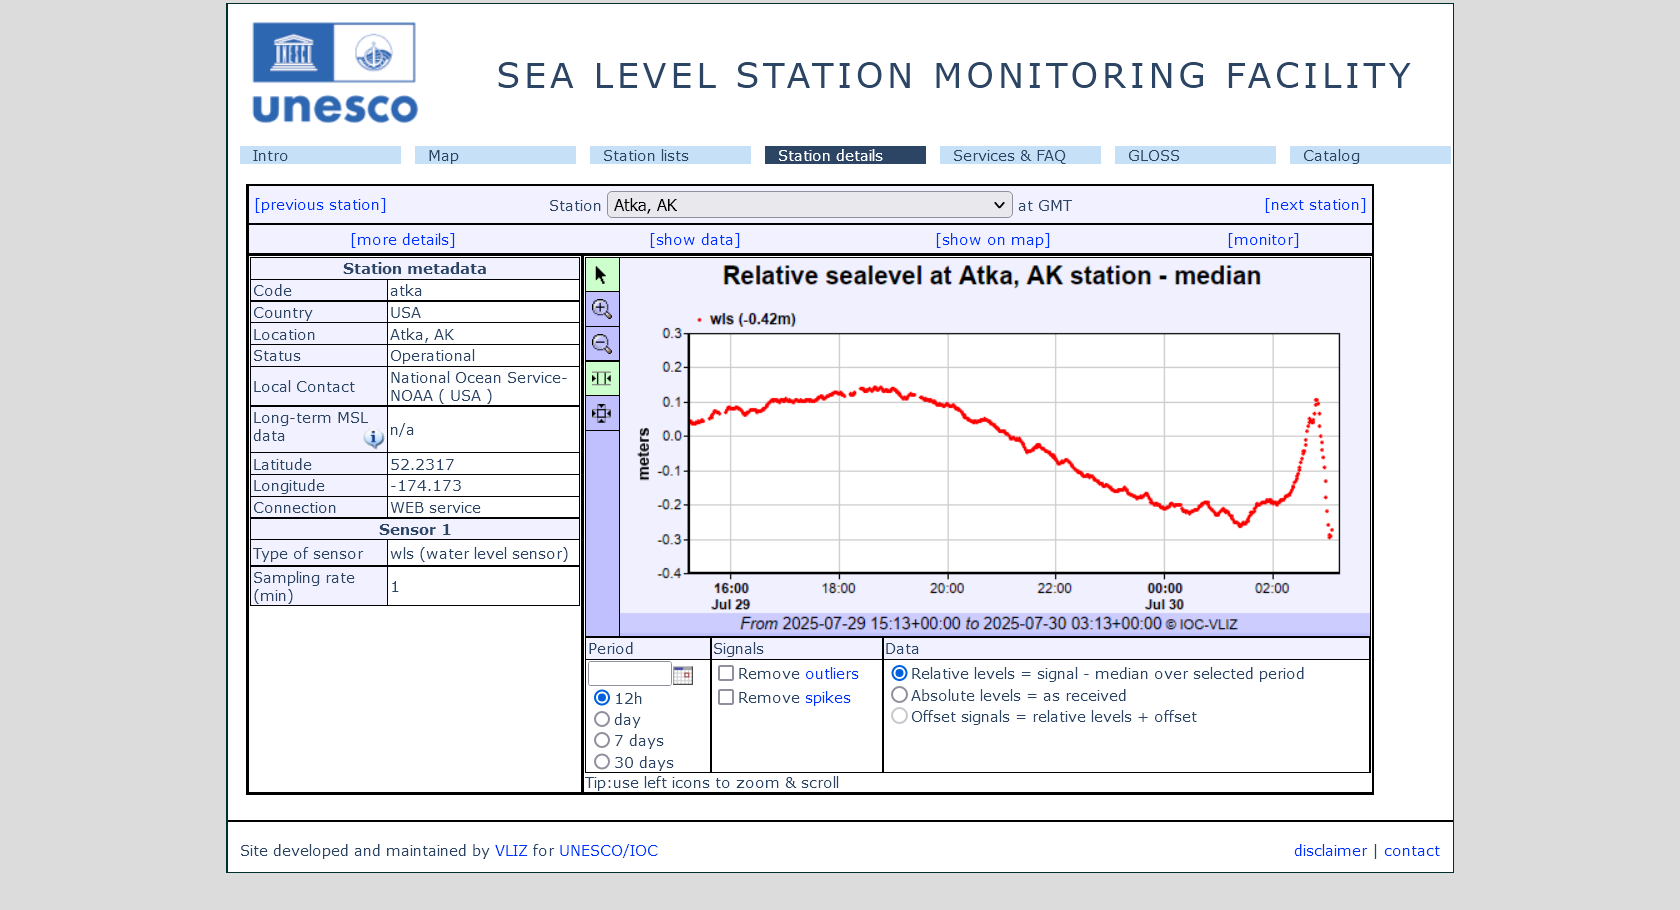Screen dimensions: 1680x910
Task: Activate the zoom in magnifier tool
Action: coord(602,309)
